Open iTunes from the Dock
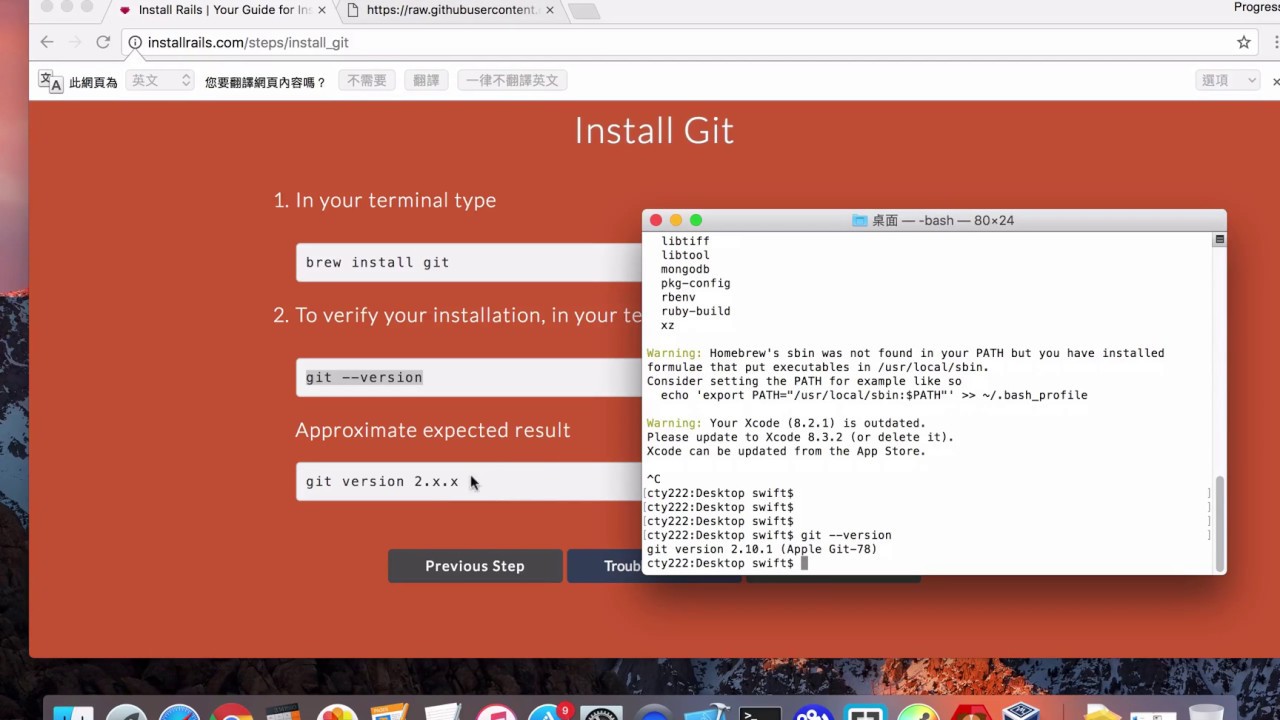Image resolution: width=1280 pixels, height=720 pixels. click(496, 714)
